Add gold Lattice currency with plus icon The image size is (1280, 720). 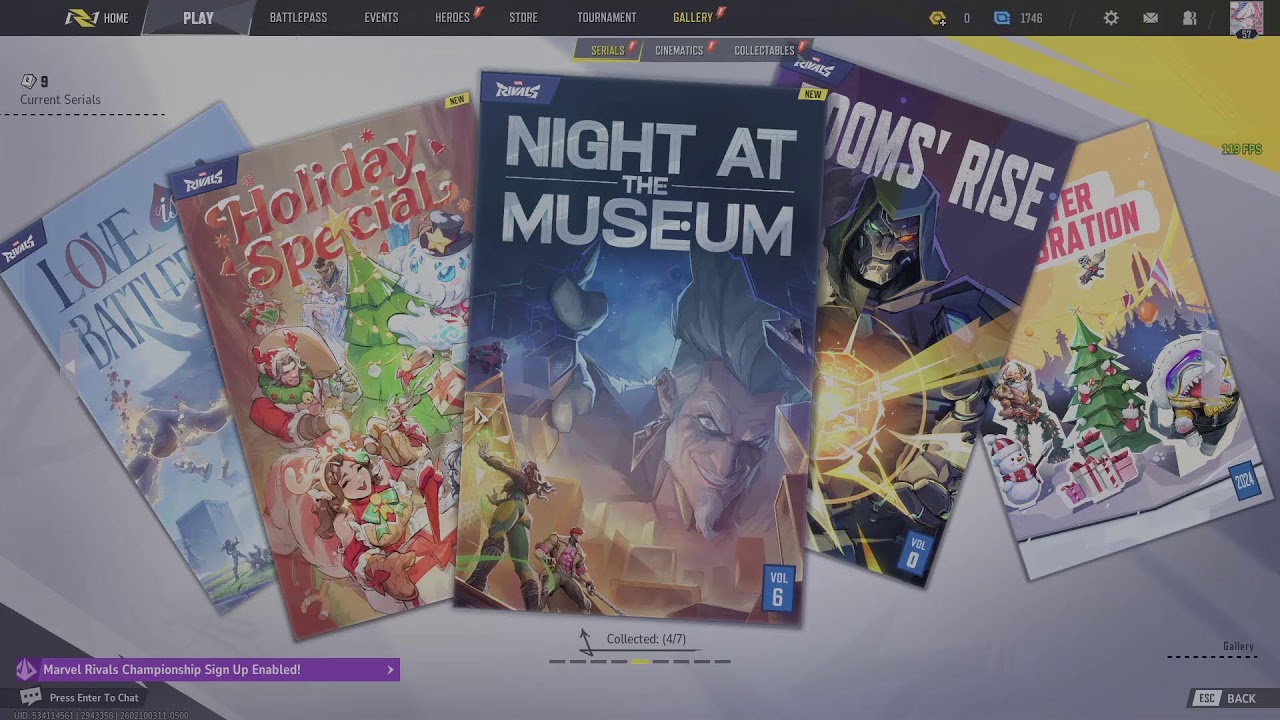coord(937,18)
